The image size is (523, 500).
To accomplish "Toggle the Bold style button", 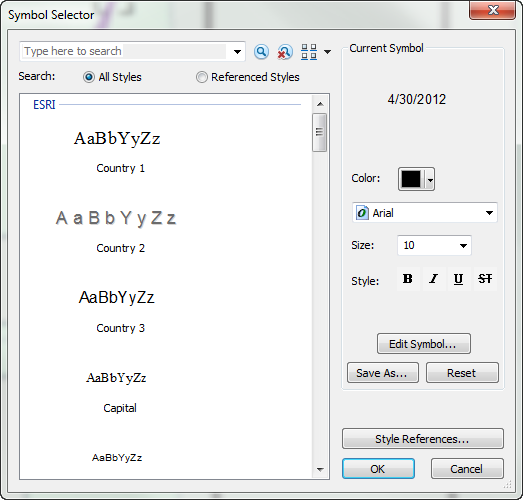I will click(x=408, y=279).
